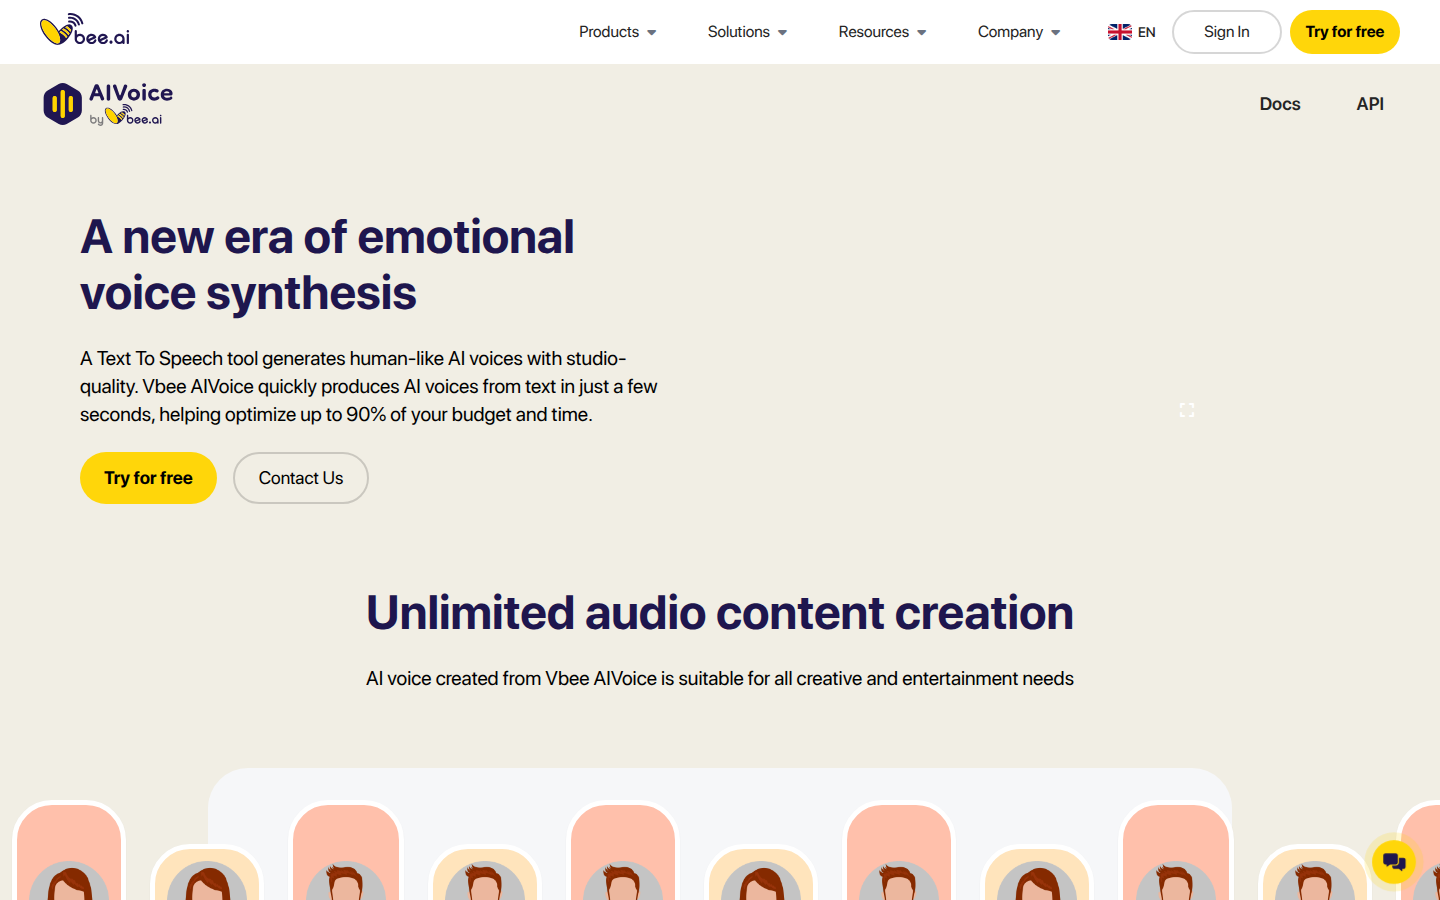Click the 'A new era of emotional' headline
The height and width of the screenshot is (900, 1440).
pyautogui.click(x=327, y=237)
